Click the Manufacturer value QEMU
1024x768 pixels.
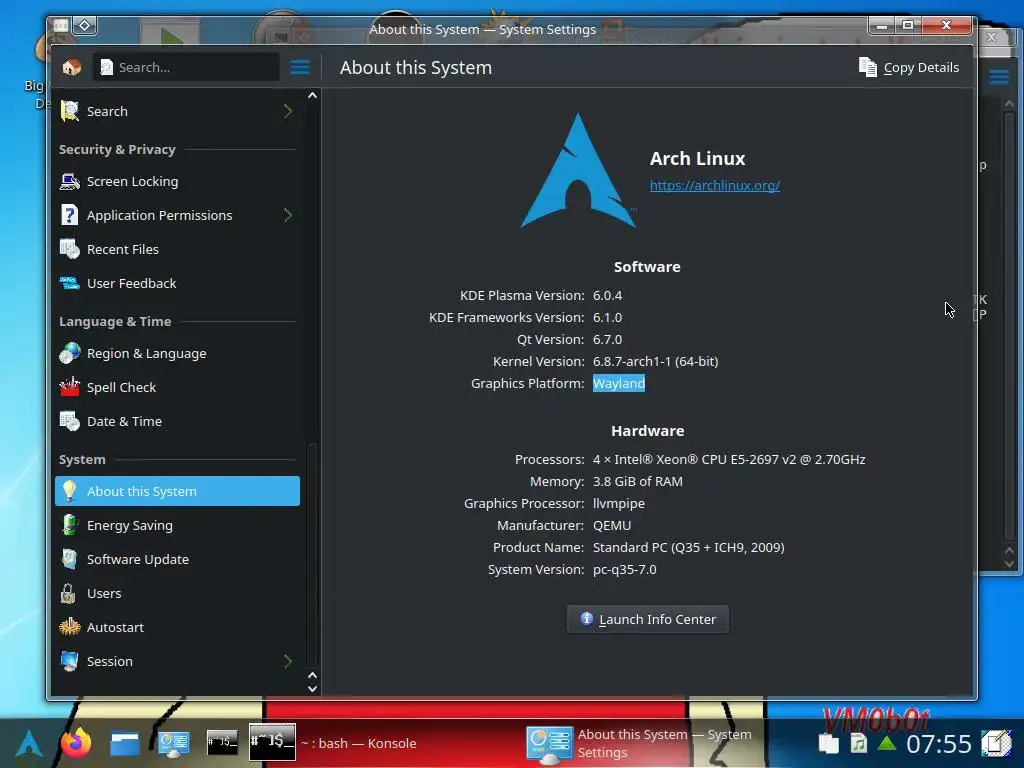(x=612, y=525)
